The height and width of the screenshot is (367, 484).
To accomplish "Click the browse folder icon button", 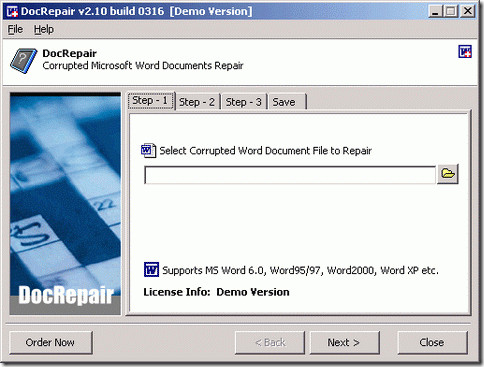I will coord(448,174).
